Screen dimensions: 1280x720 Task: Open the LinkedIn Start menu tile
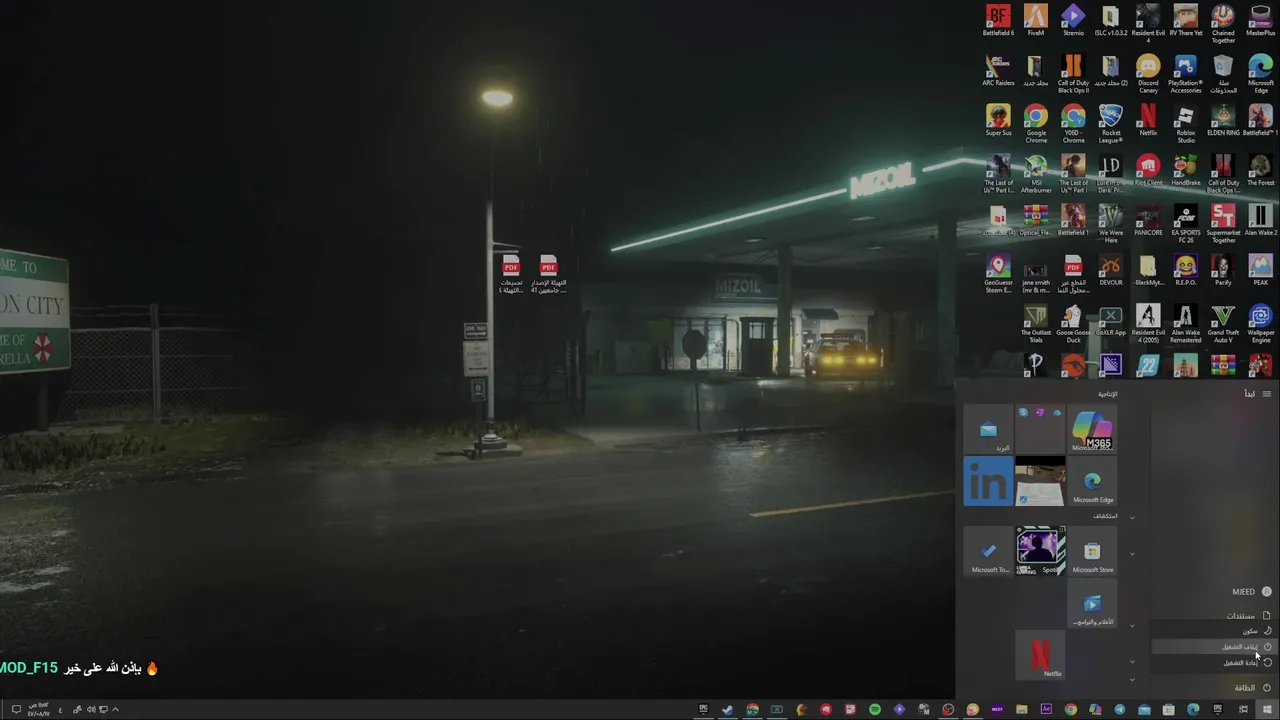tap(988, 481)
